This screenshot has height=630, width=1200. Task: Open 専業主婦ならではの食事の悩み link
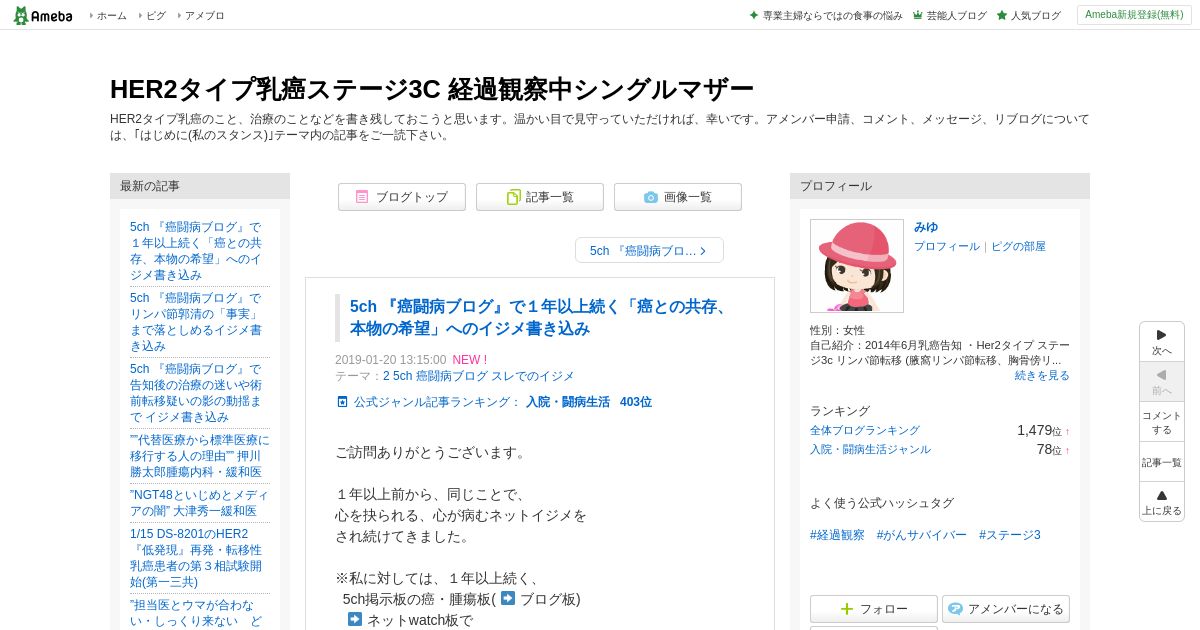click(x=832, y=16)
